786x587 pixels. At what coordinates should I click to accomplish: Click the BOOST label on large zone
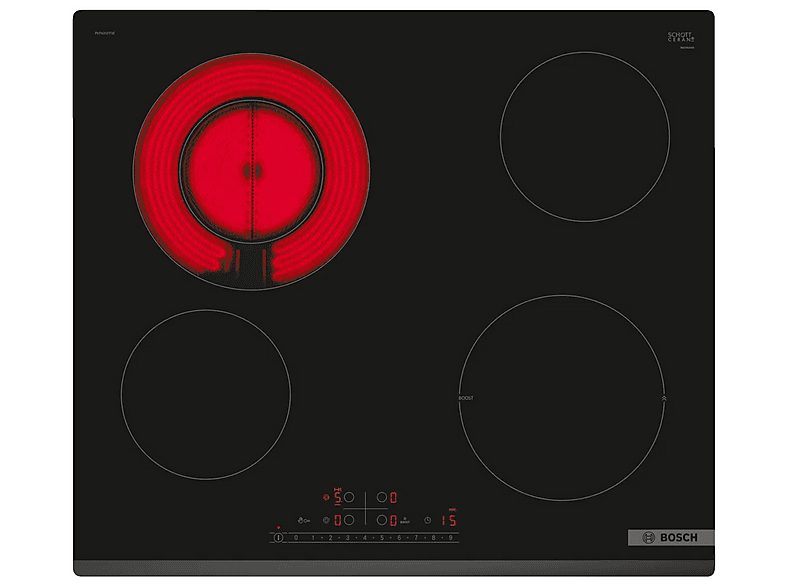coord(466,398)
